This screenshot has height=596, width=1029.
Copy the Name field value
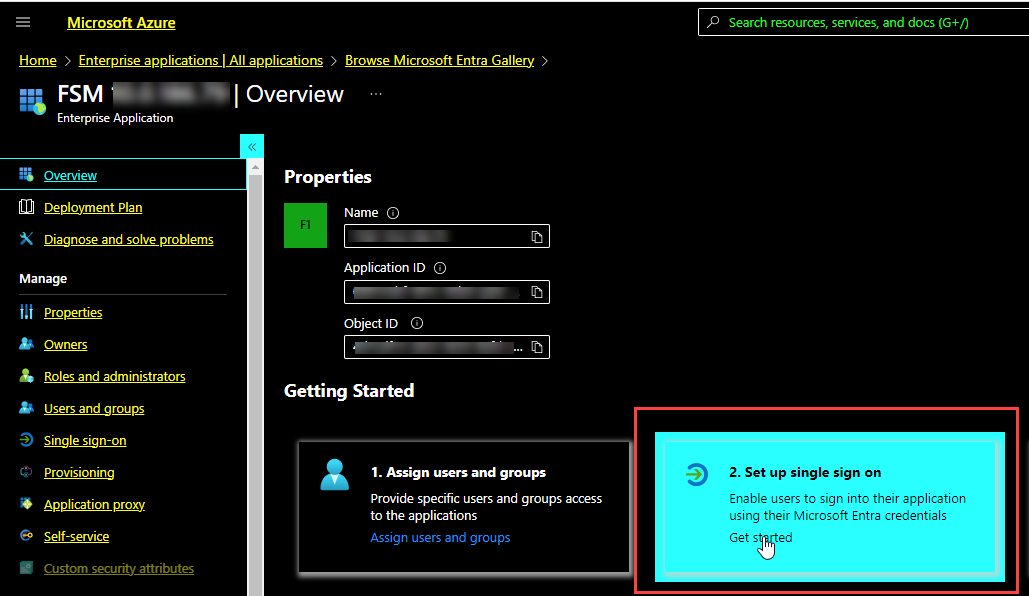click(x=537, y=237)
